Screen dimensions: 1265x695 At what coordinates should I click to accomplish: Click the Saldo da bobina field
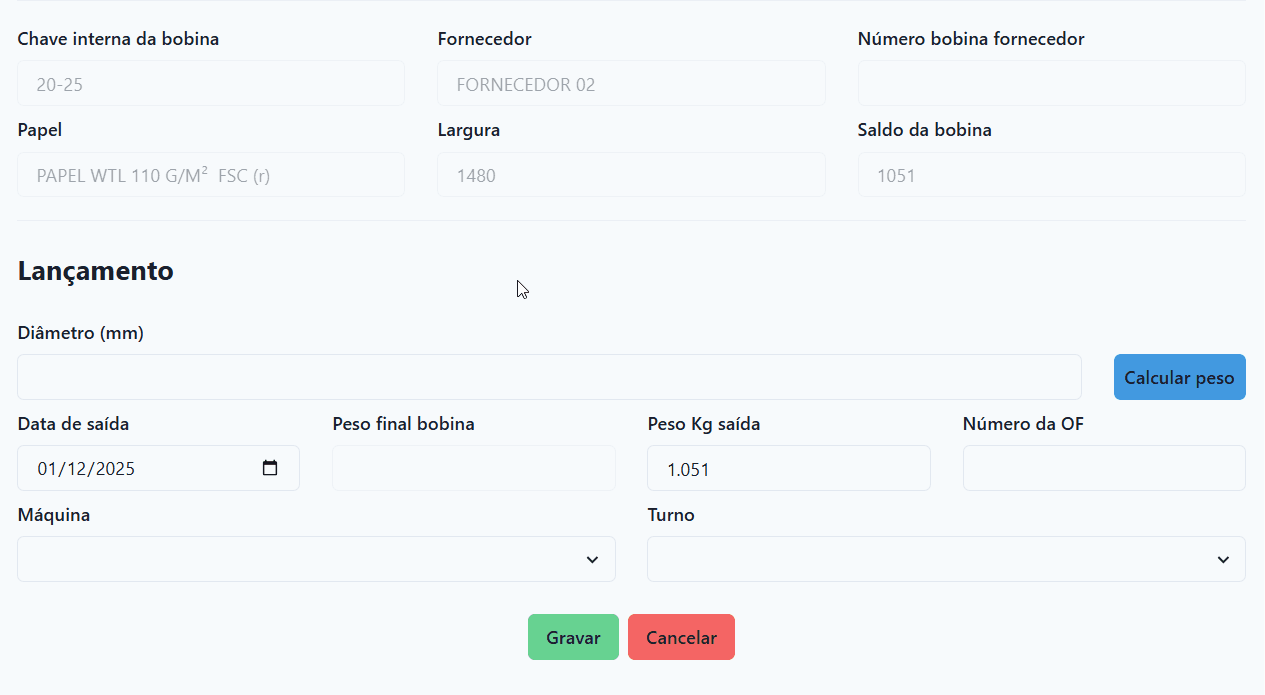point(1051,175)
